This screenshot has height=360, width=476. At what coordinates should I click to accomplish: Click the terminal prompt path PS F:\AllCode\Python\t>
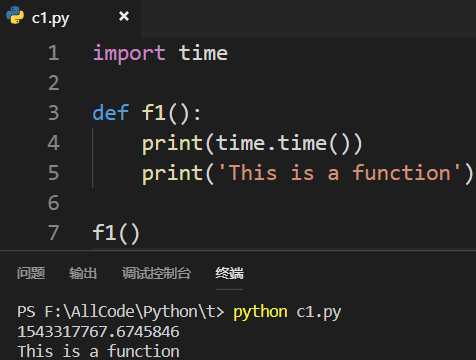tap(121, 312)
